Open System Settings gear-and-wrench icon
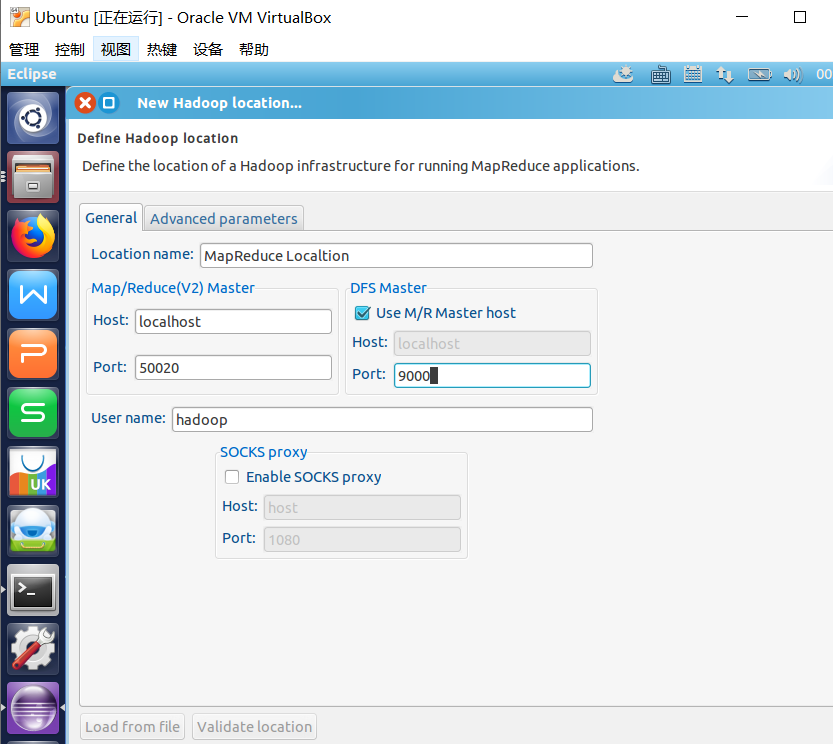Viewport: 833px width, 744px height. point(33,649)
